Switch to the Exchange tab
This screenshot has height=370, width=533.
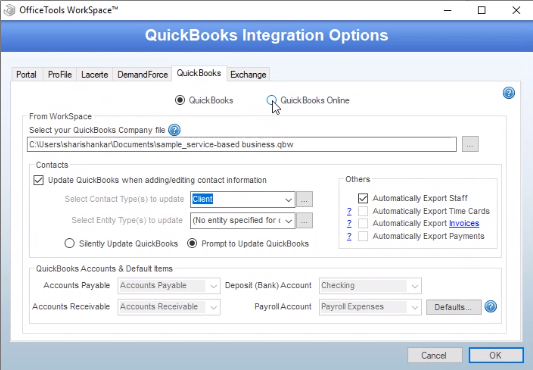pyautogui.click(x=248, y=74)
